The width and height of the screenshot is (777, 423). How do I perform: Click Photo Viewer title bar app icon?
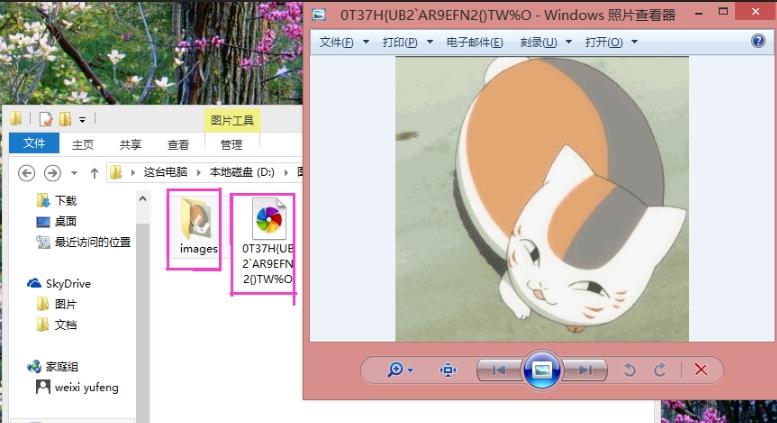point(319,15)
